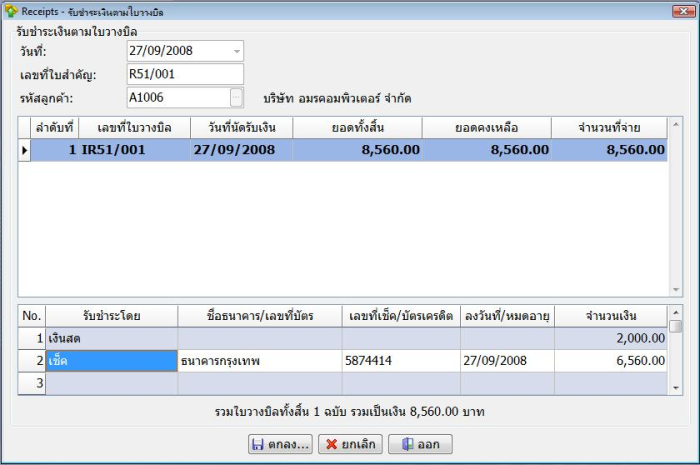This screenshot has width=700, height=465.
Task: Select the เช็ค payment method cell
Action: coord(111,360)
